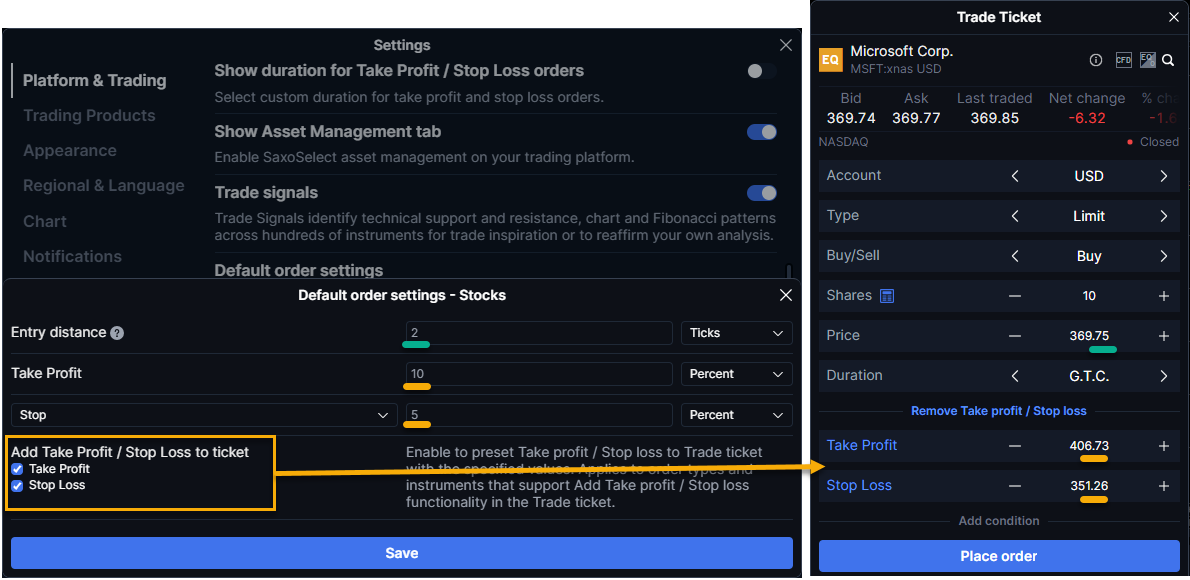Open instrument search via magnifier icon
This screenshot has width=1190, height=580.
(1168, 60)
